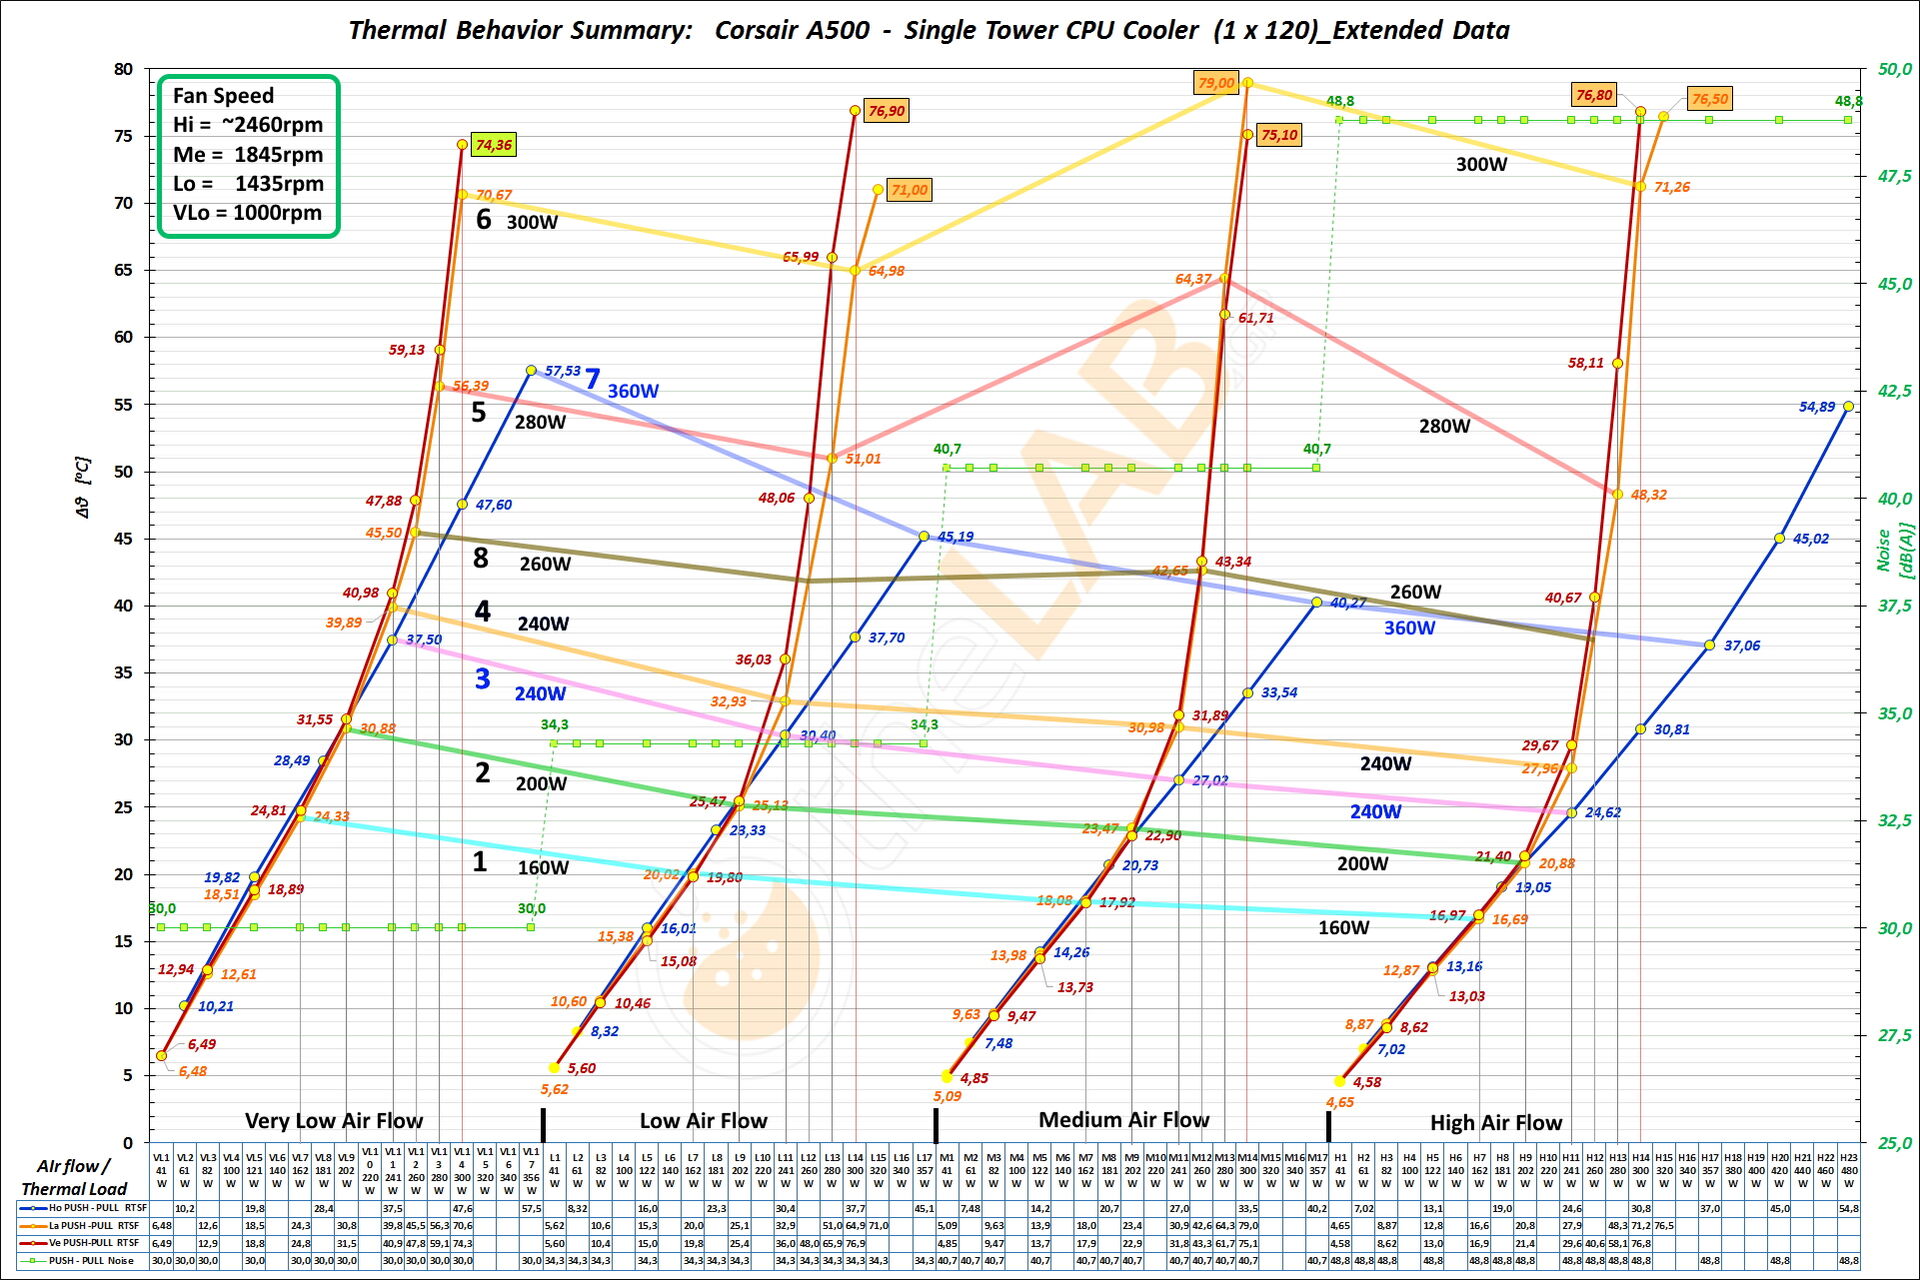The height and width of the screenshot is (1280, 1920).
Task: Click the 25,0 tick on right axis
Action: pos(1895,1142)
